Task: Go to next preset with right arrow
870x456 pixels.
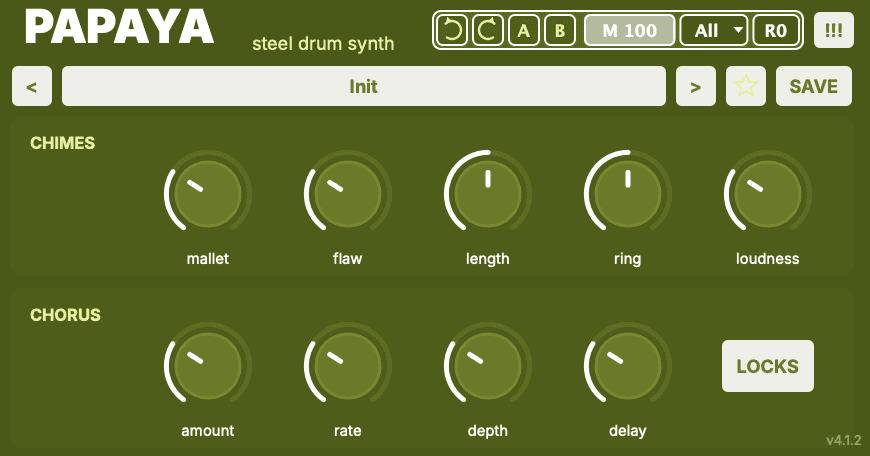Action: (696, 86)
